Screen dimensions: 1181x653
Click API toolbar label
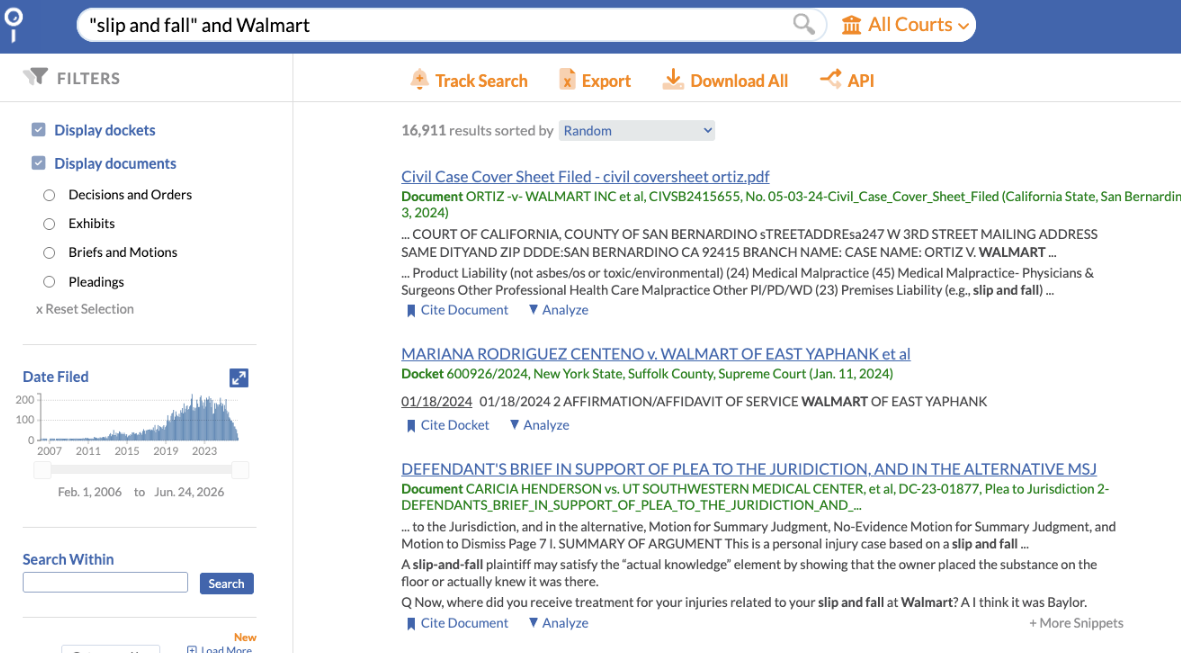(x=861, y=81)
